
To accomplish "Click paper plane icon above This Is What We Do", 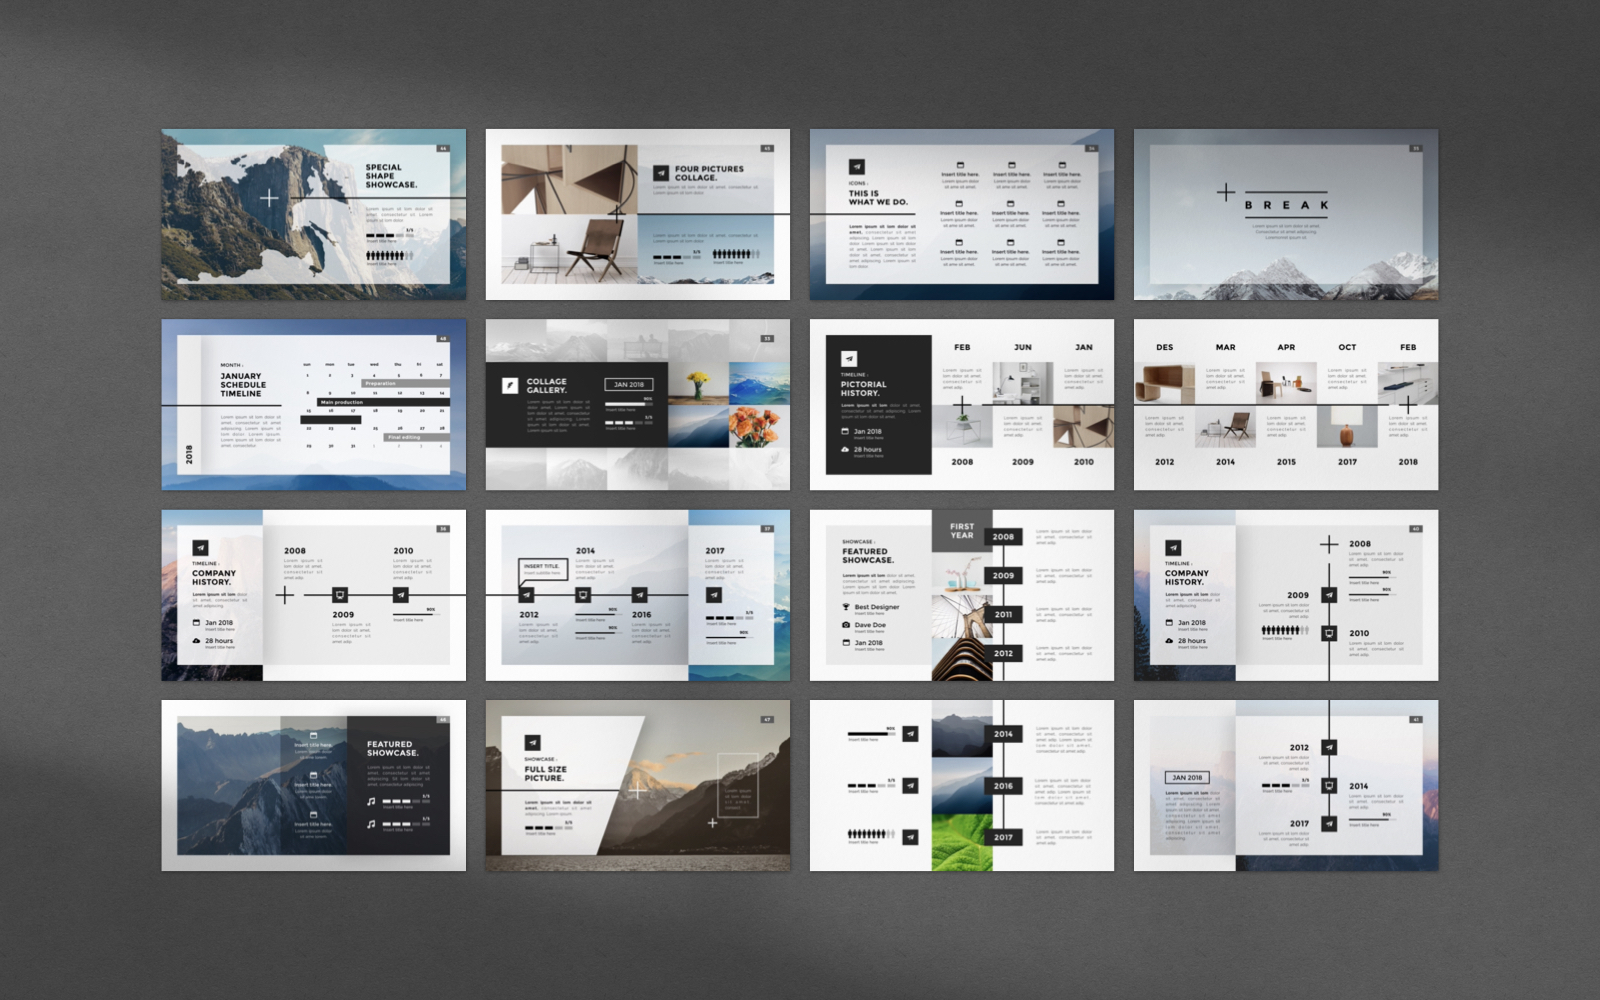I will pos(856,167).
